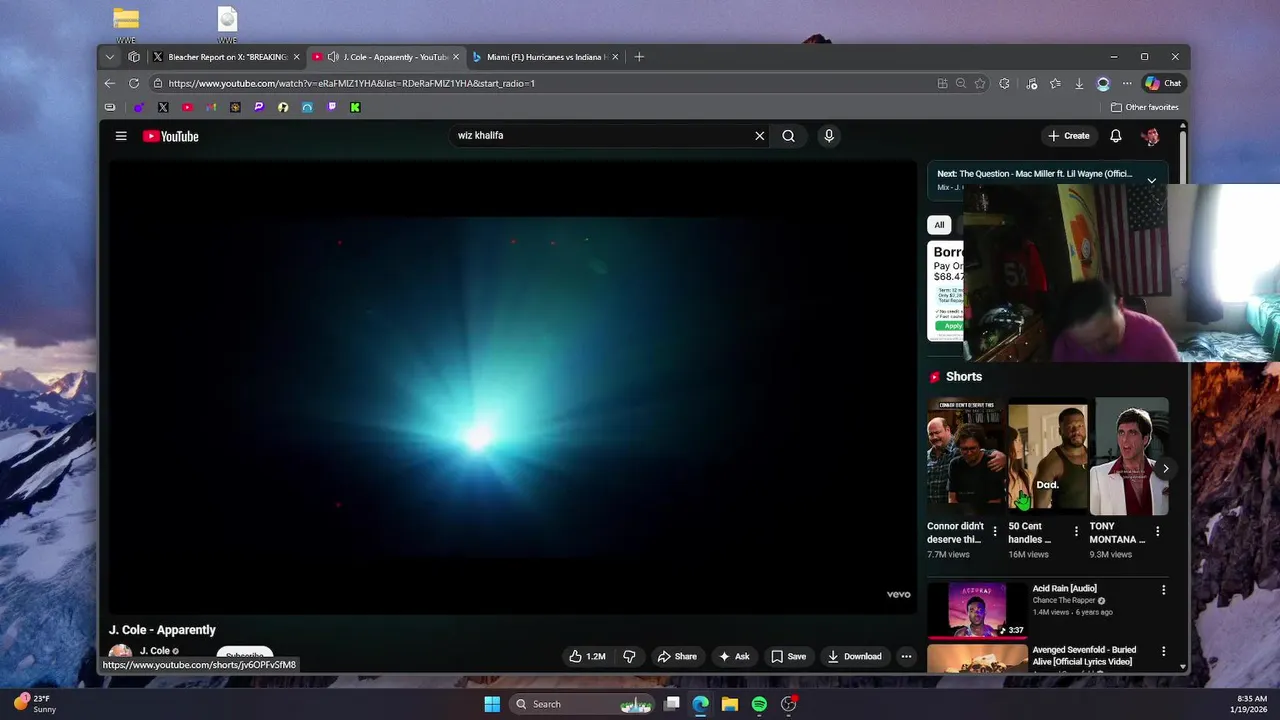This screenshot has height=720, width=1280.
Task: Start voice search with the microphone
Action: tap(829, 136)
